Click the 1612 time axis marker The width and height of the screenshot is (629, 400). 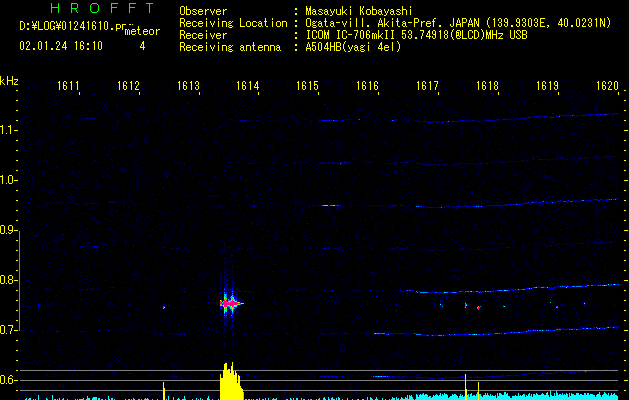coord(128,86)
